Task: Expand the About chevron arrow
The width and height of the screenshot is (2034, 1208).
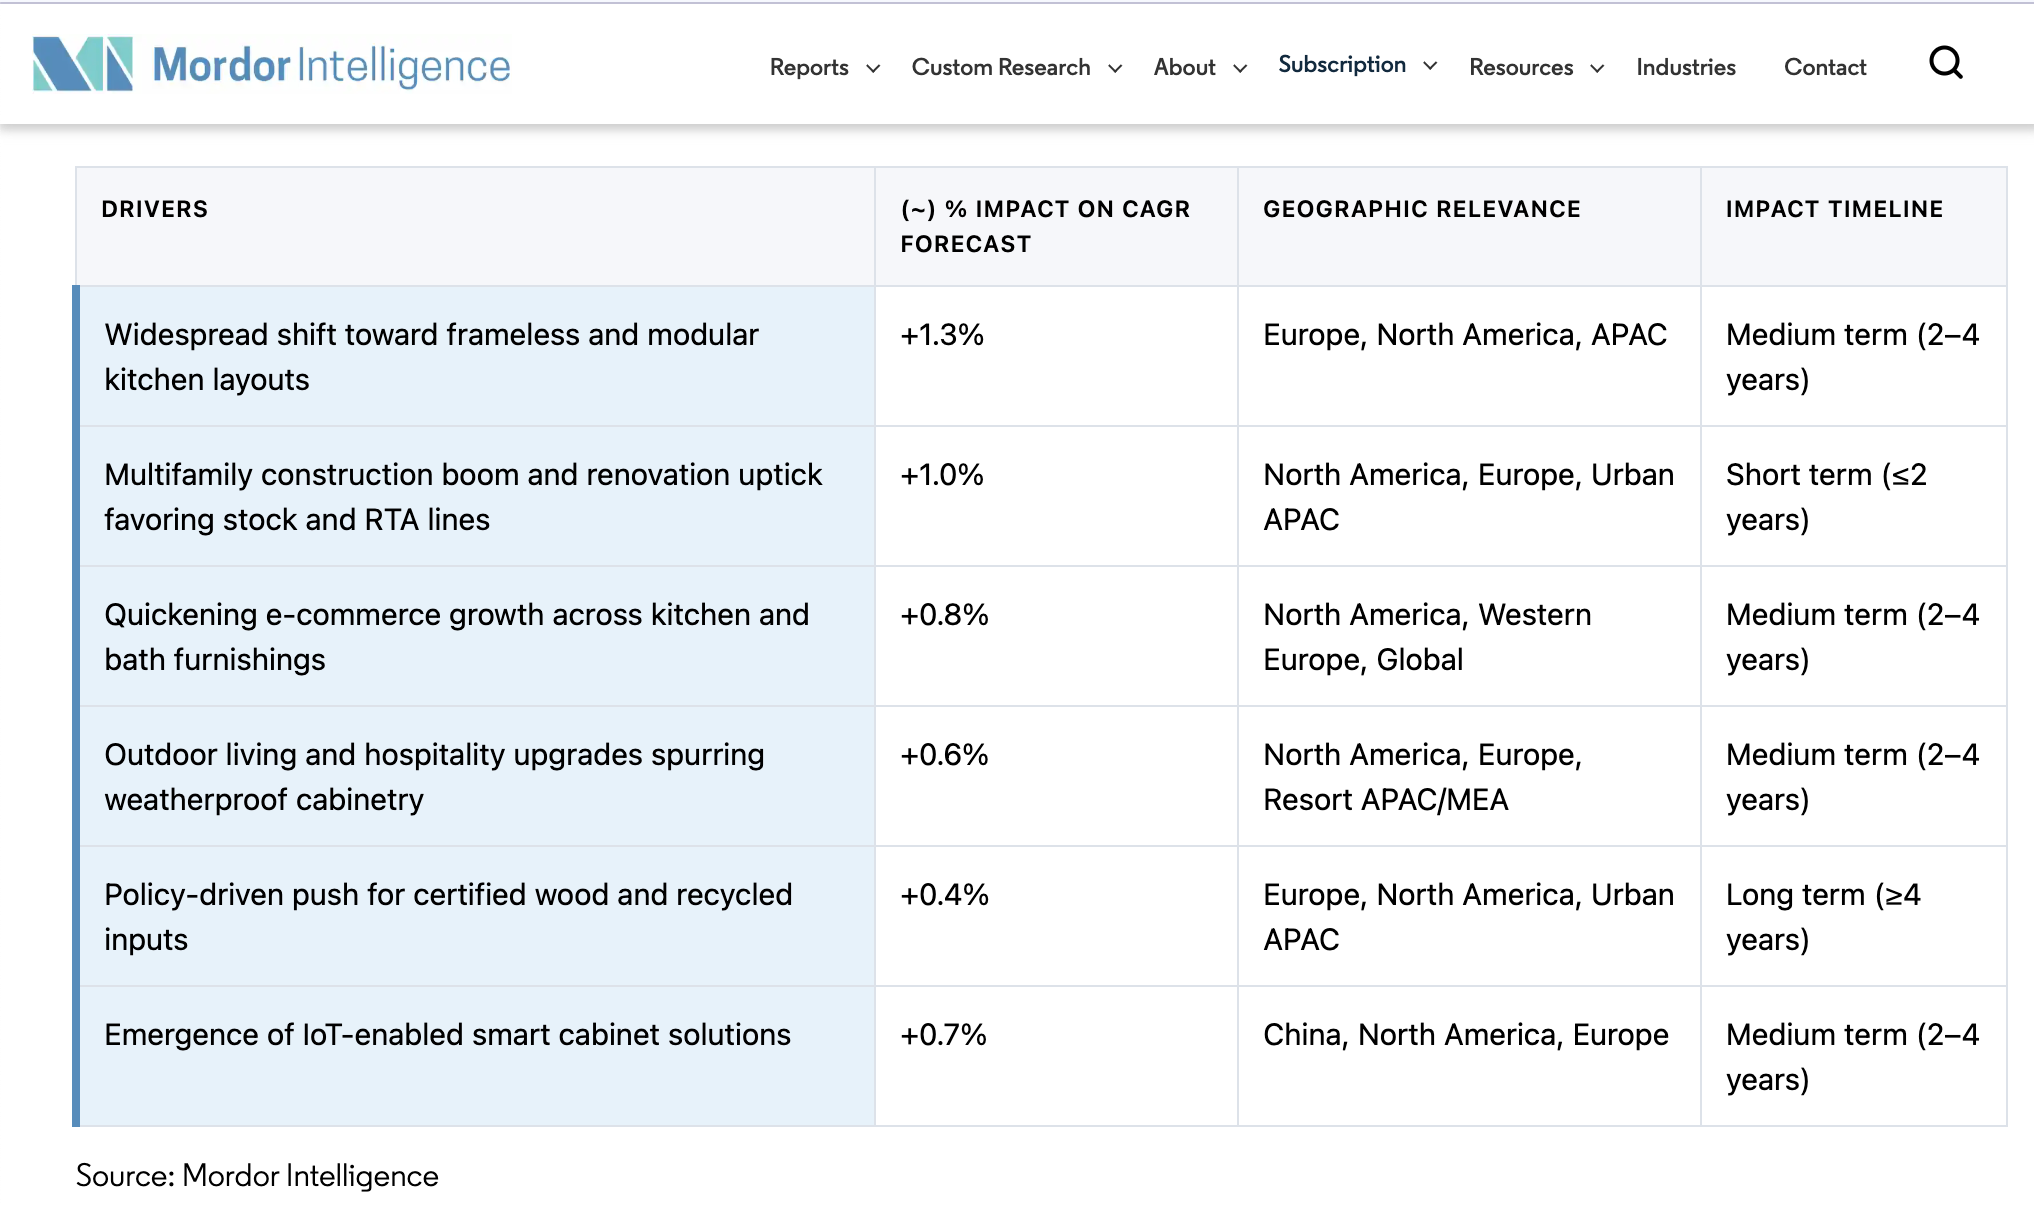Action: pos(1240,68)
